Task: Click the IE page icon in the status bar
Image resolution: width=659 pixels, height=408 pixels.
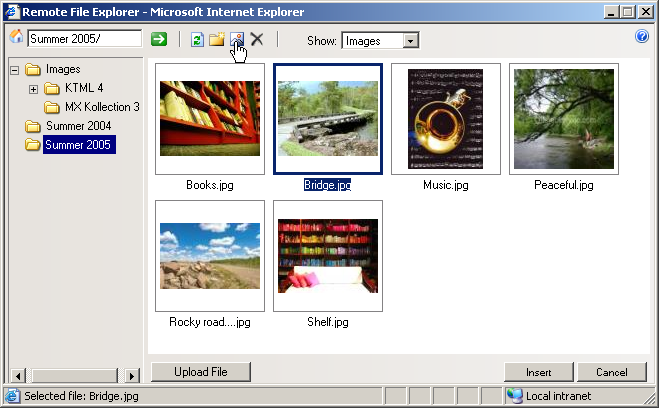Action: coord(12,396)
